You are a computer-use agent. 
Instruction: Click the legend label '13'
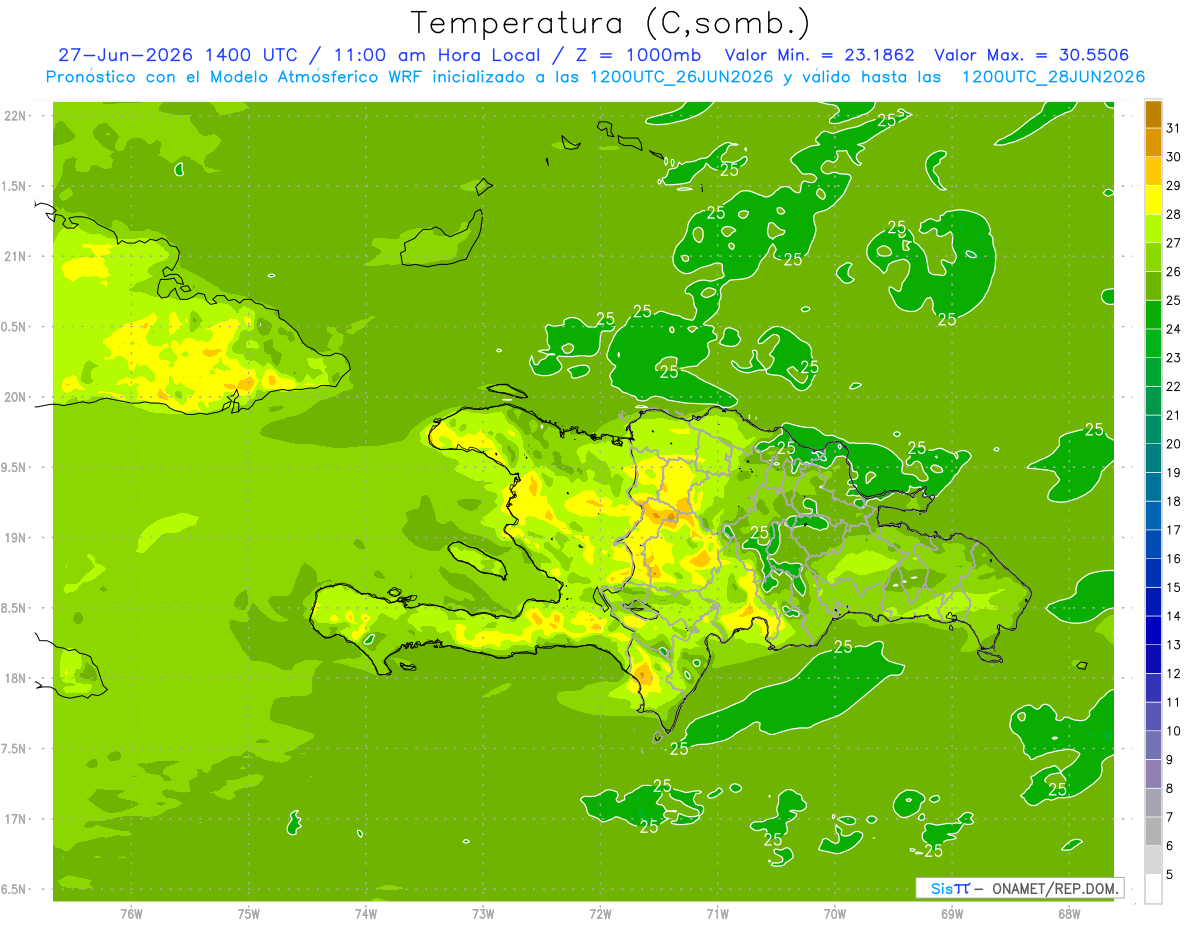1174,645
